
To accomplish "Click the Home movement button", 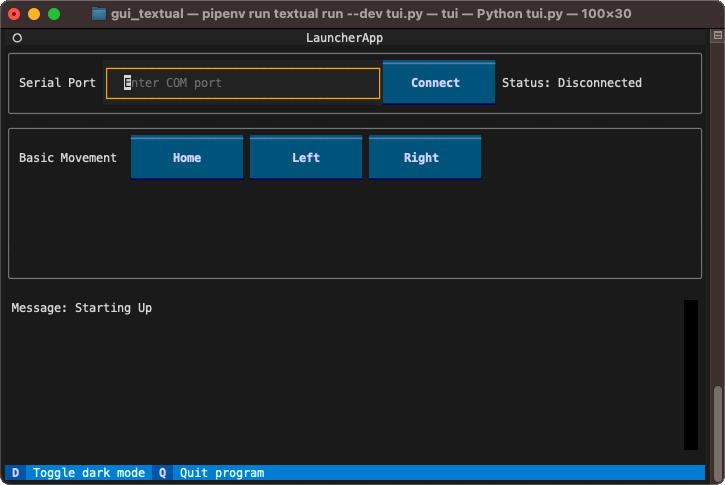I will point(187,158).
